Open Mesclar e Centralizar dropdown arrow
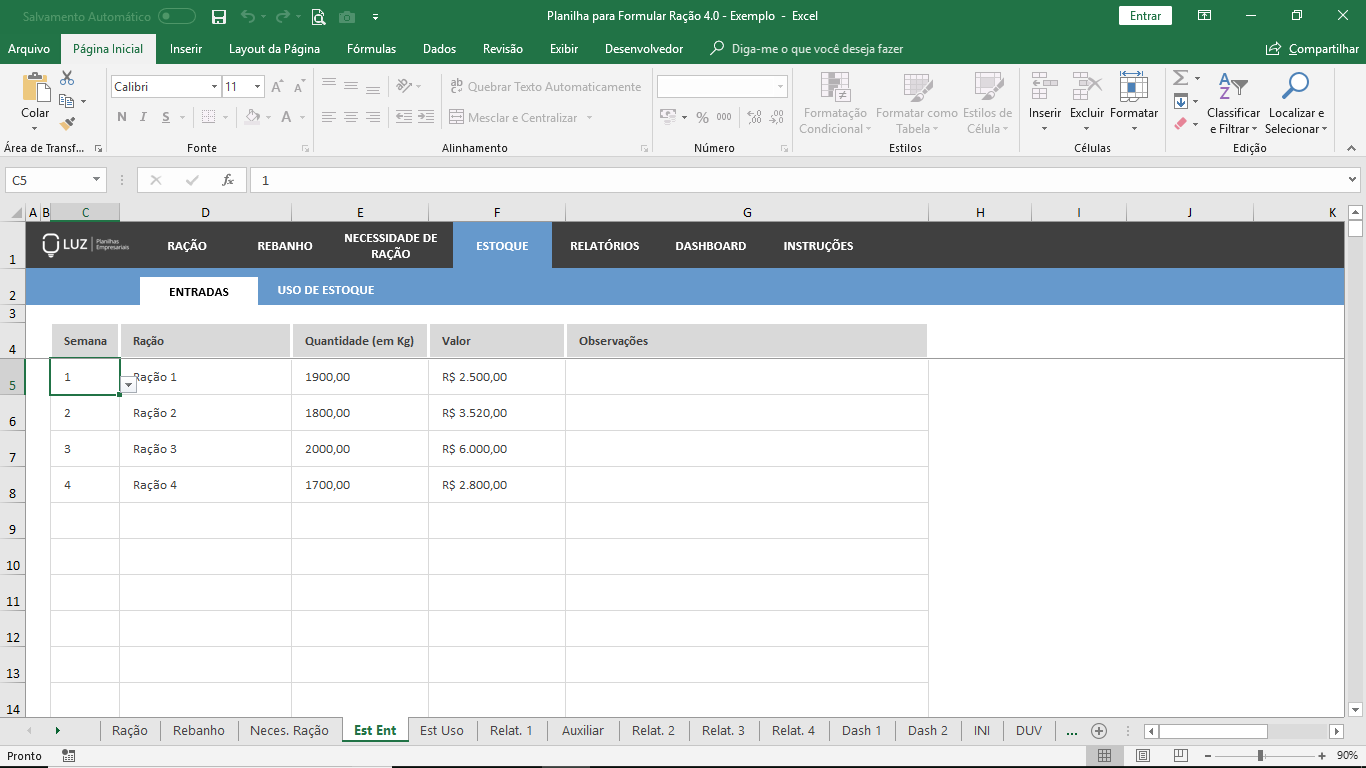 point(589,117)
